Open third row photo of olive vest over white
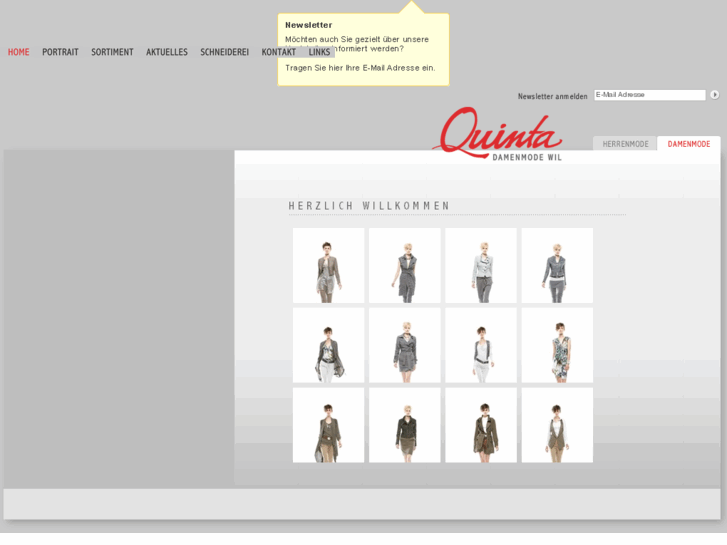The height and width of the screenshot is (545, 727). coord(557,425)
